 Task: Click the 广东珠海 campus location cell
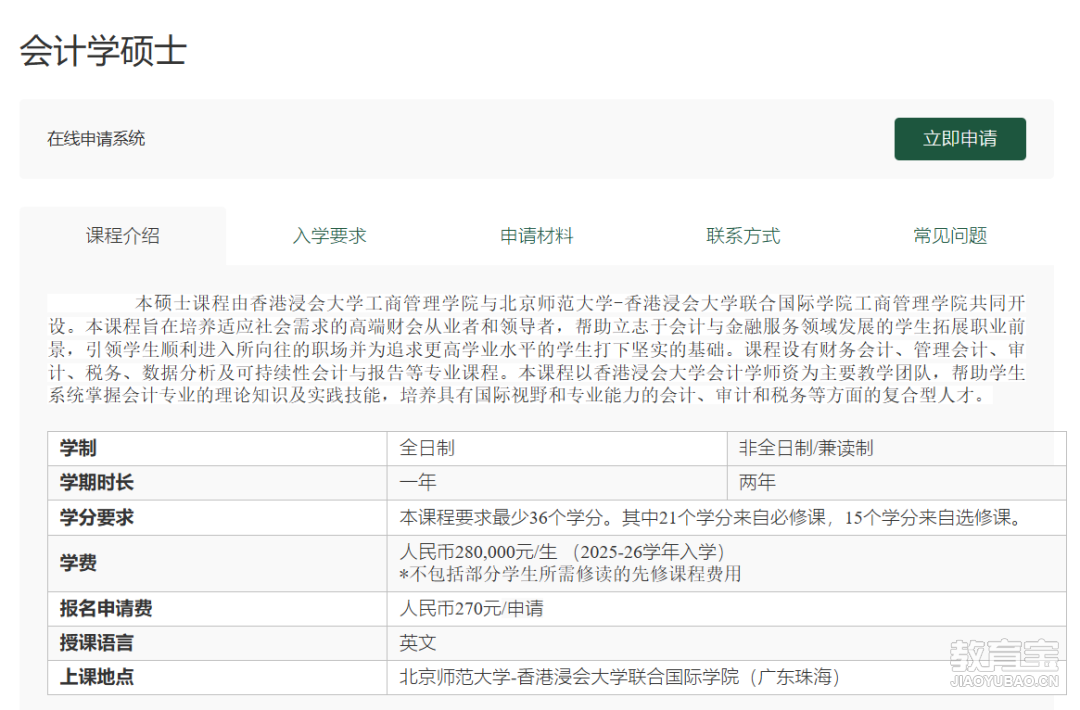pos(727,677)
